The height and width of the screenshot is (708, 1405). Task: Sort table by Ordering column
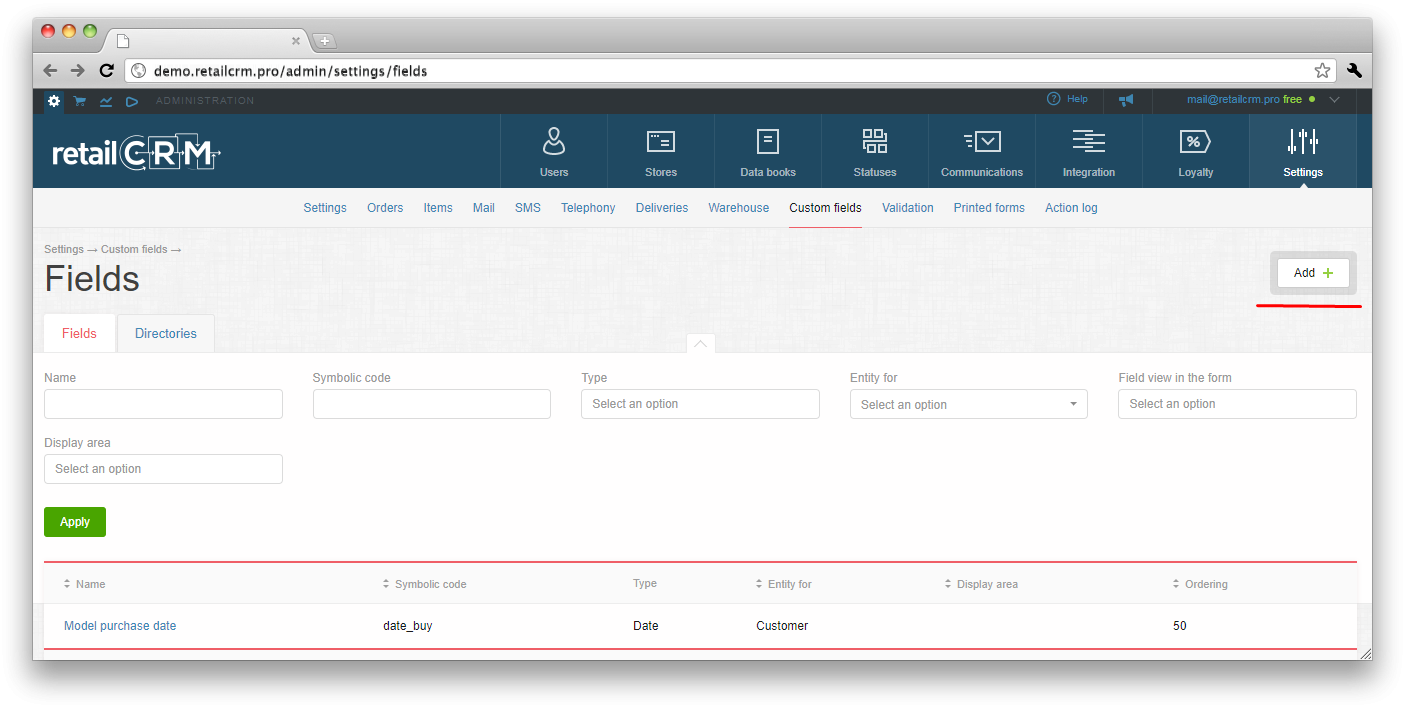1200,584
